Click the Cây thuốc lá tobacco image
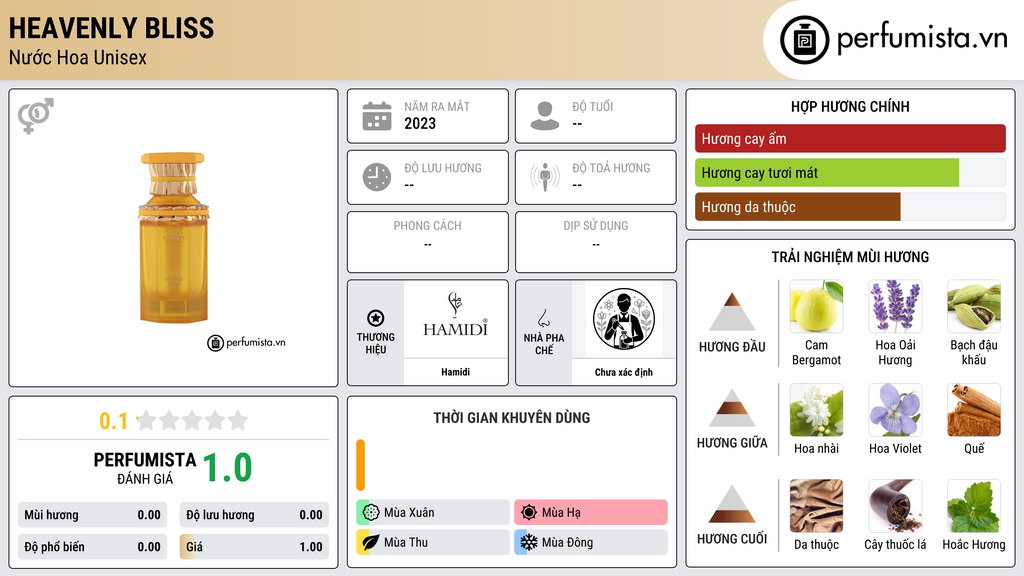 [x=895, y=506]
